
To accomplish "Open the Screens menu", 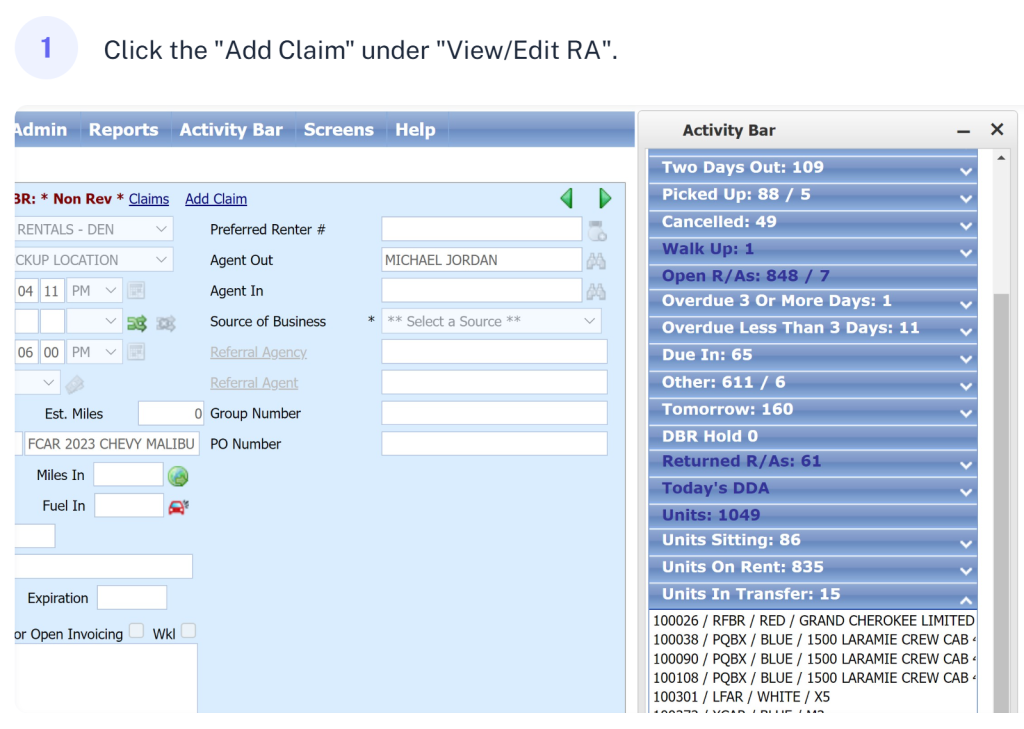I will (x=338, y=130).
